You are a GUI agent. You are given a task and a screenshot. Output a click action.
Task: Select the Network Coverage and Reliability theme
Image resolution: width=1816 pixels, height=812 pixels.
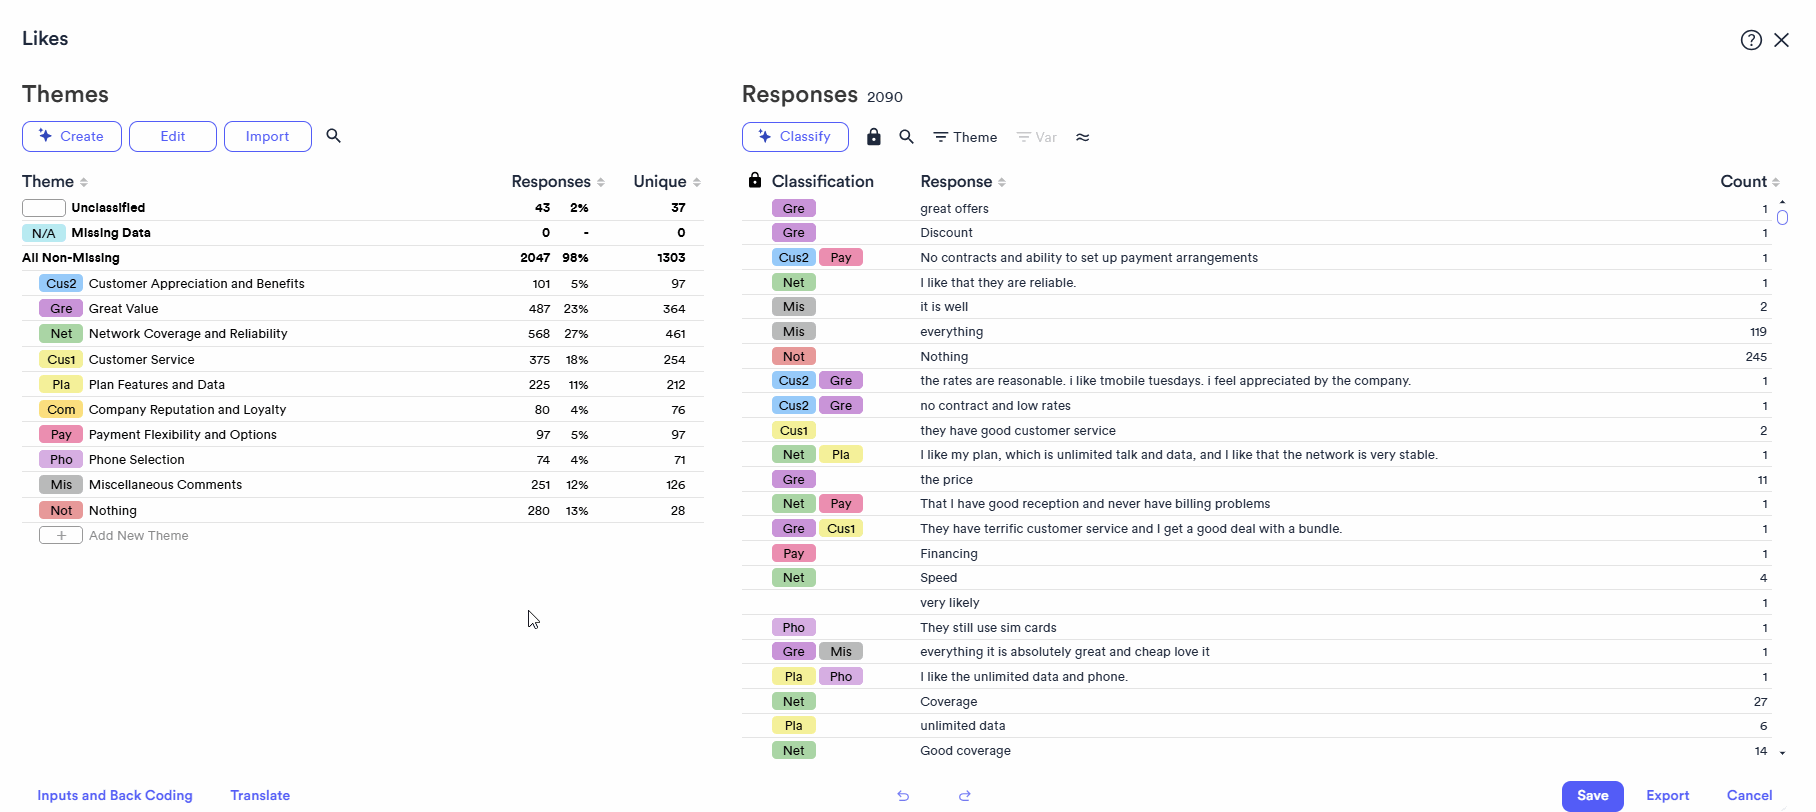click(188, 334)
